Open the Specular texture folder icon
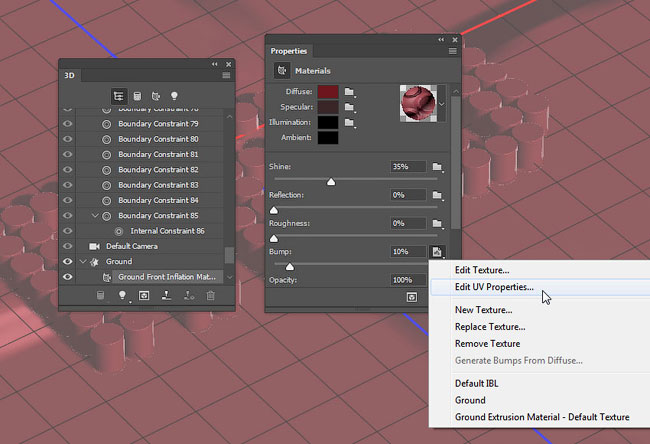 [x=349, y=107]
